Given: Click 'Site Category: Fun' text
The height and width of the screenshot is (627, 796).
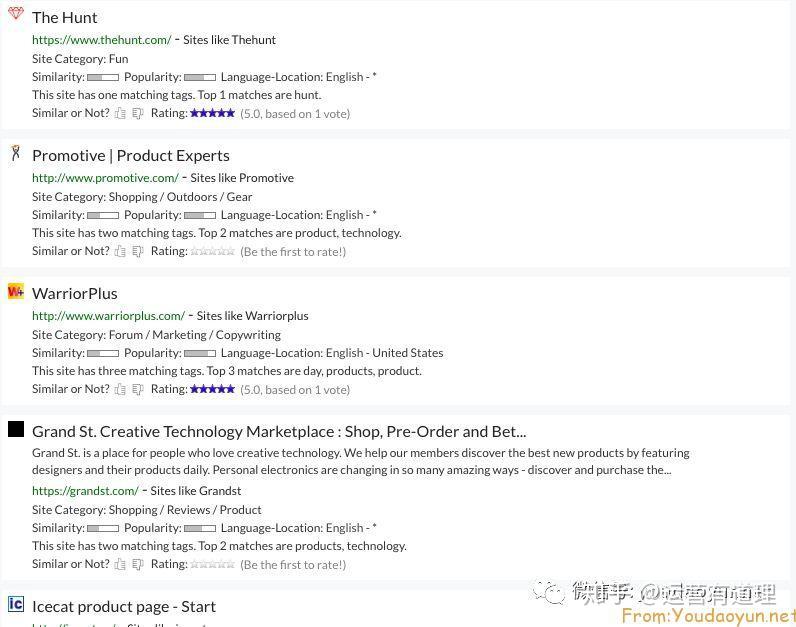Looking at the screenshot, I should coord(80,59).
